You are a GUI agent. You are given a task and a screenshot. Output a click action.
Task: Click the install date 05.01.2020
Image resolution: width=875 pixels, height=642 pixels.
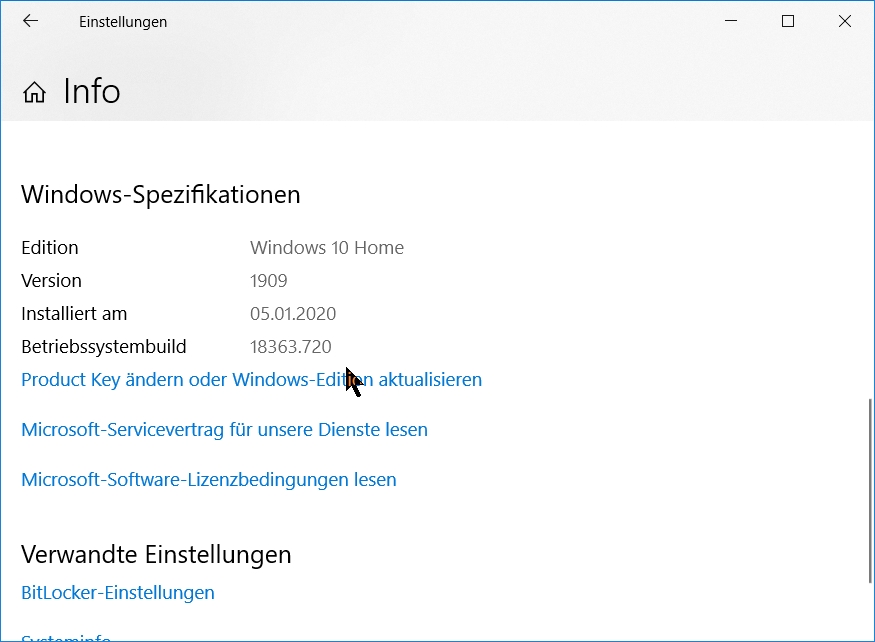[293, 314]
